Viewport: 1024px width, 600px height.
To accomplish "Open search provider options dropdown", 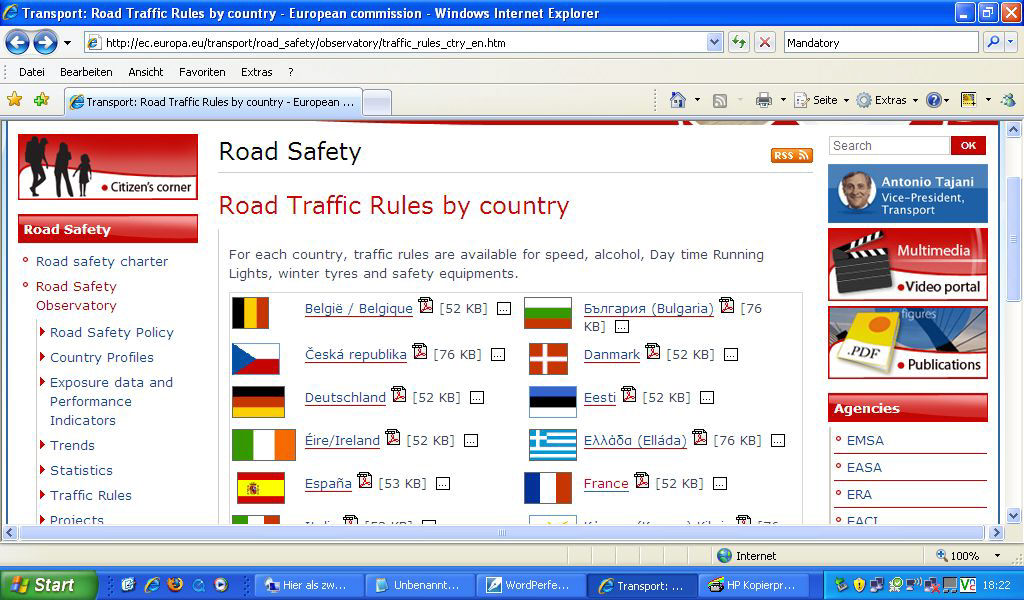I will pyautogui.click(x=1010, y=42).
